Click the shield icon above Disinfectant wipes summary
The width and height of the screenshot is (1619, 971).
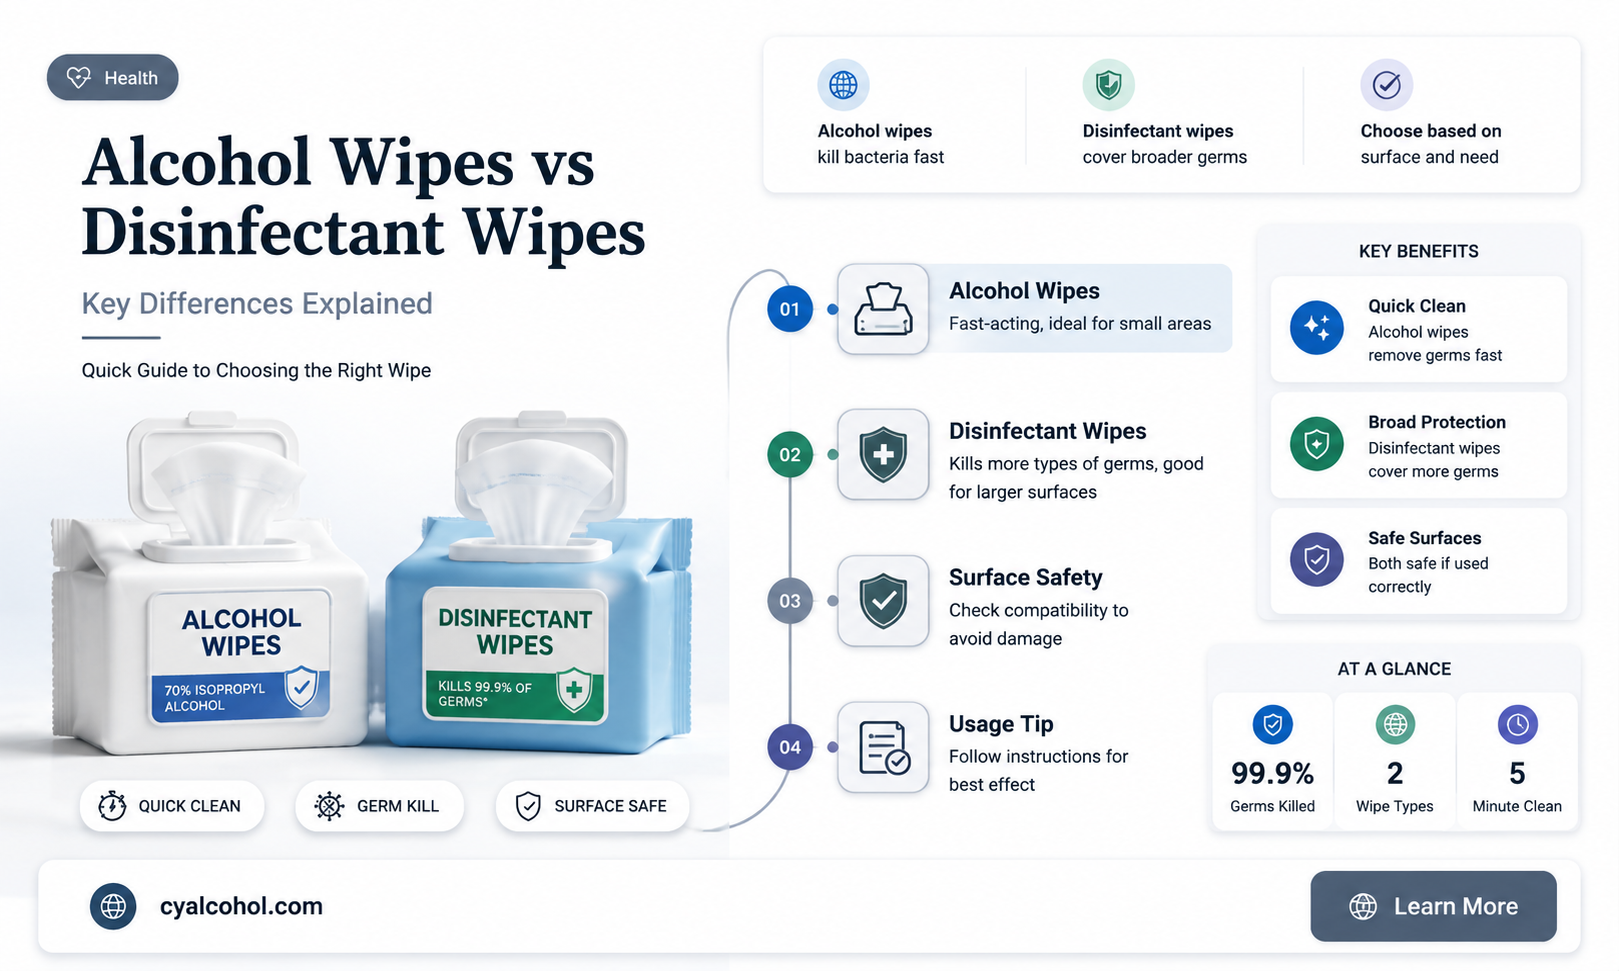(1108, 85)
